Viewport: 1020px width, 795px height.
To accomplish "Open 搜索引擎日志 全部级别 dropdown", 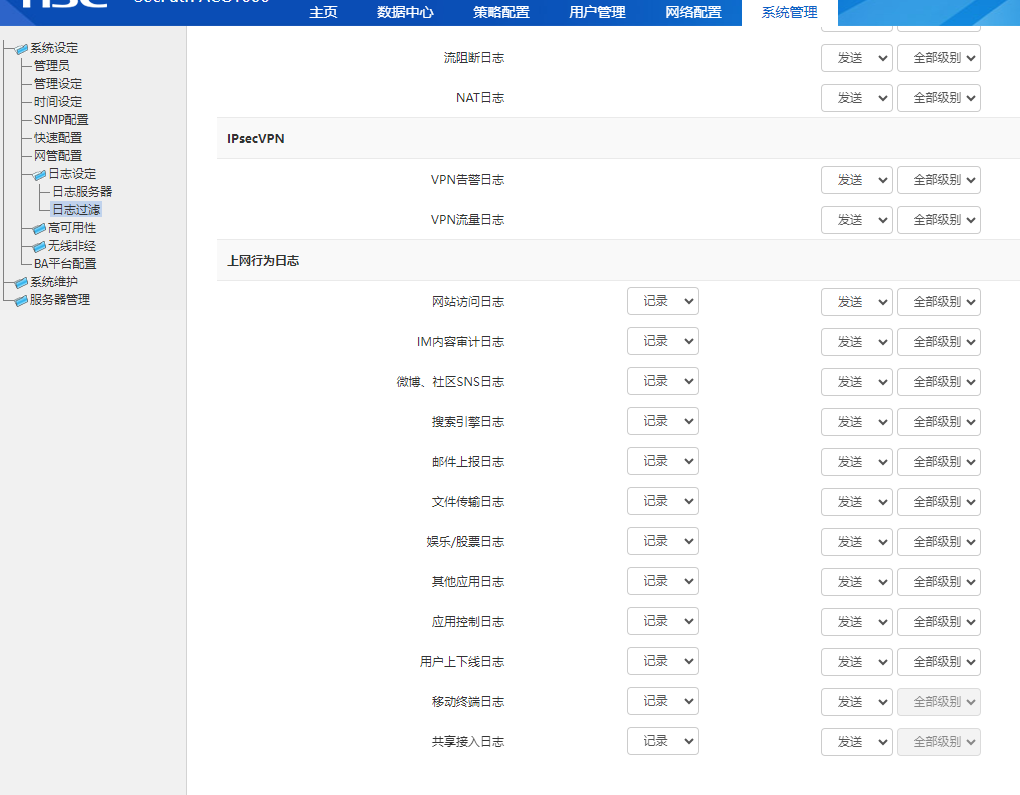I will point(939,422).
